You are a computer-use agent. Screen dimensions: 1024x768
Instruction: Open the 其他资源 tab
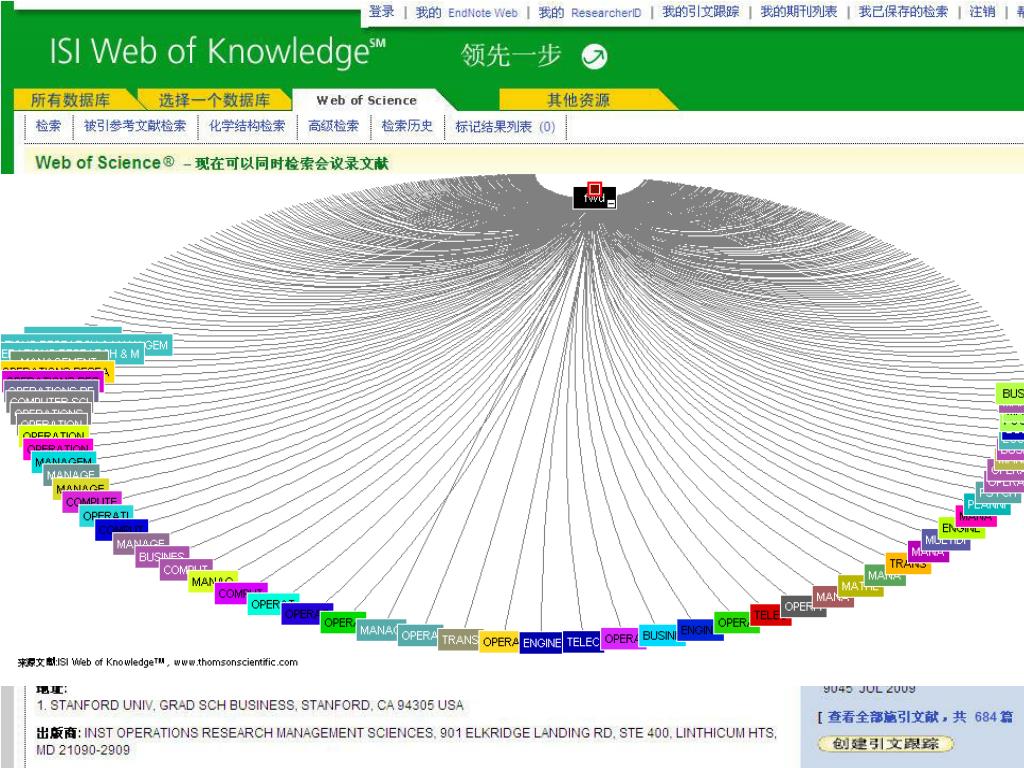pos(579,100)
